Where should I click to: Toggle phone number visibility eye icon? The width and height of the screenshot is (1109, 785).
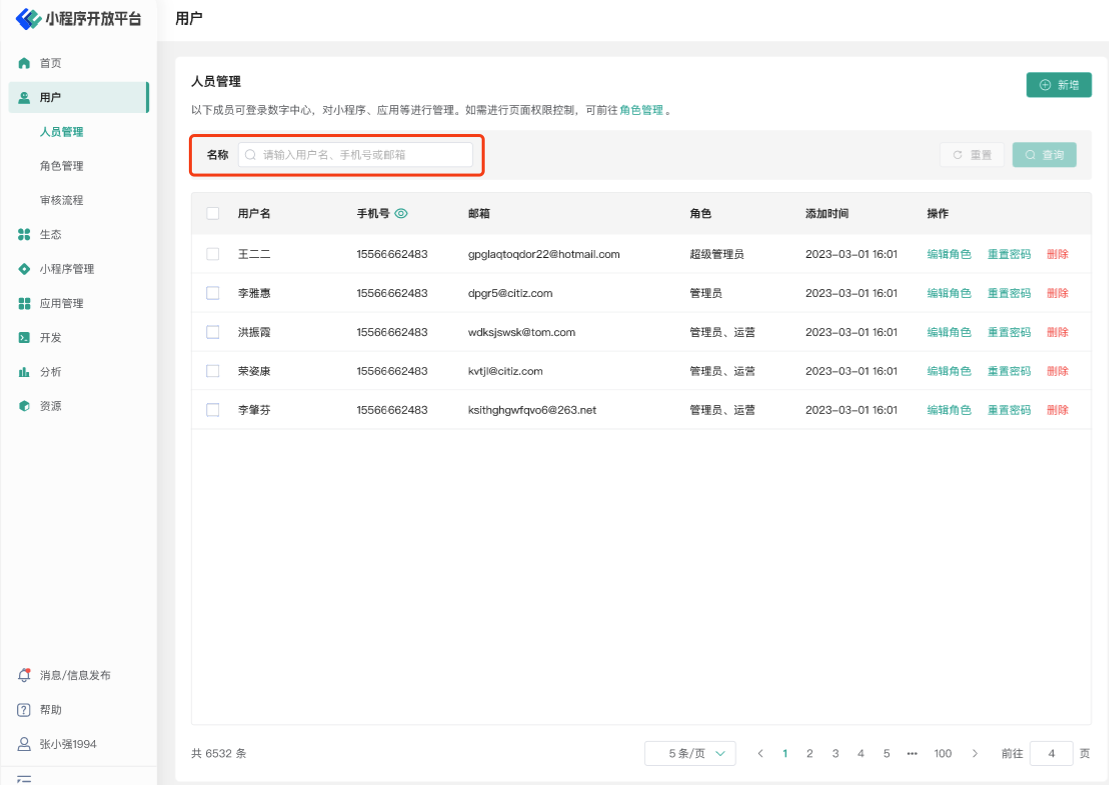pyautogui.click(x=402, y=213)
